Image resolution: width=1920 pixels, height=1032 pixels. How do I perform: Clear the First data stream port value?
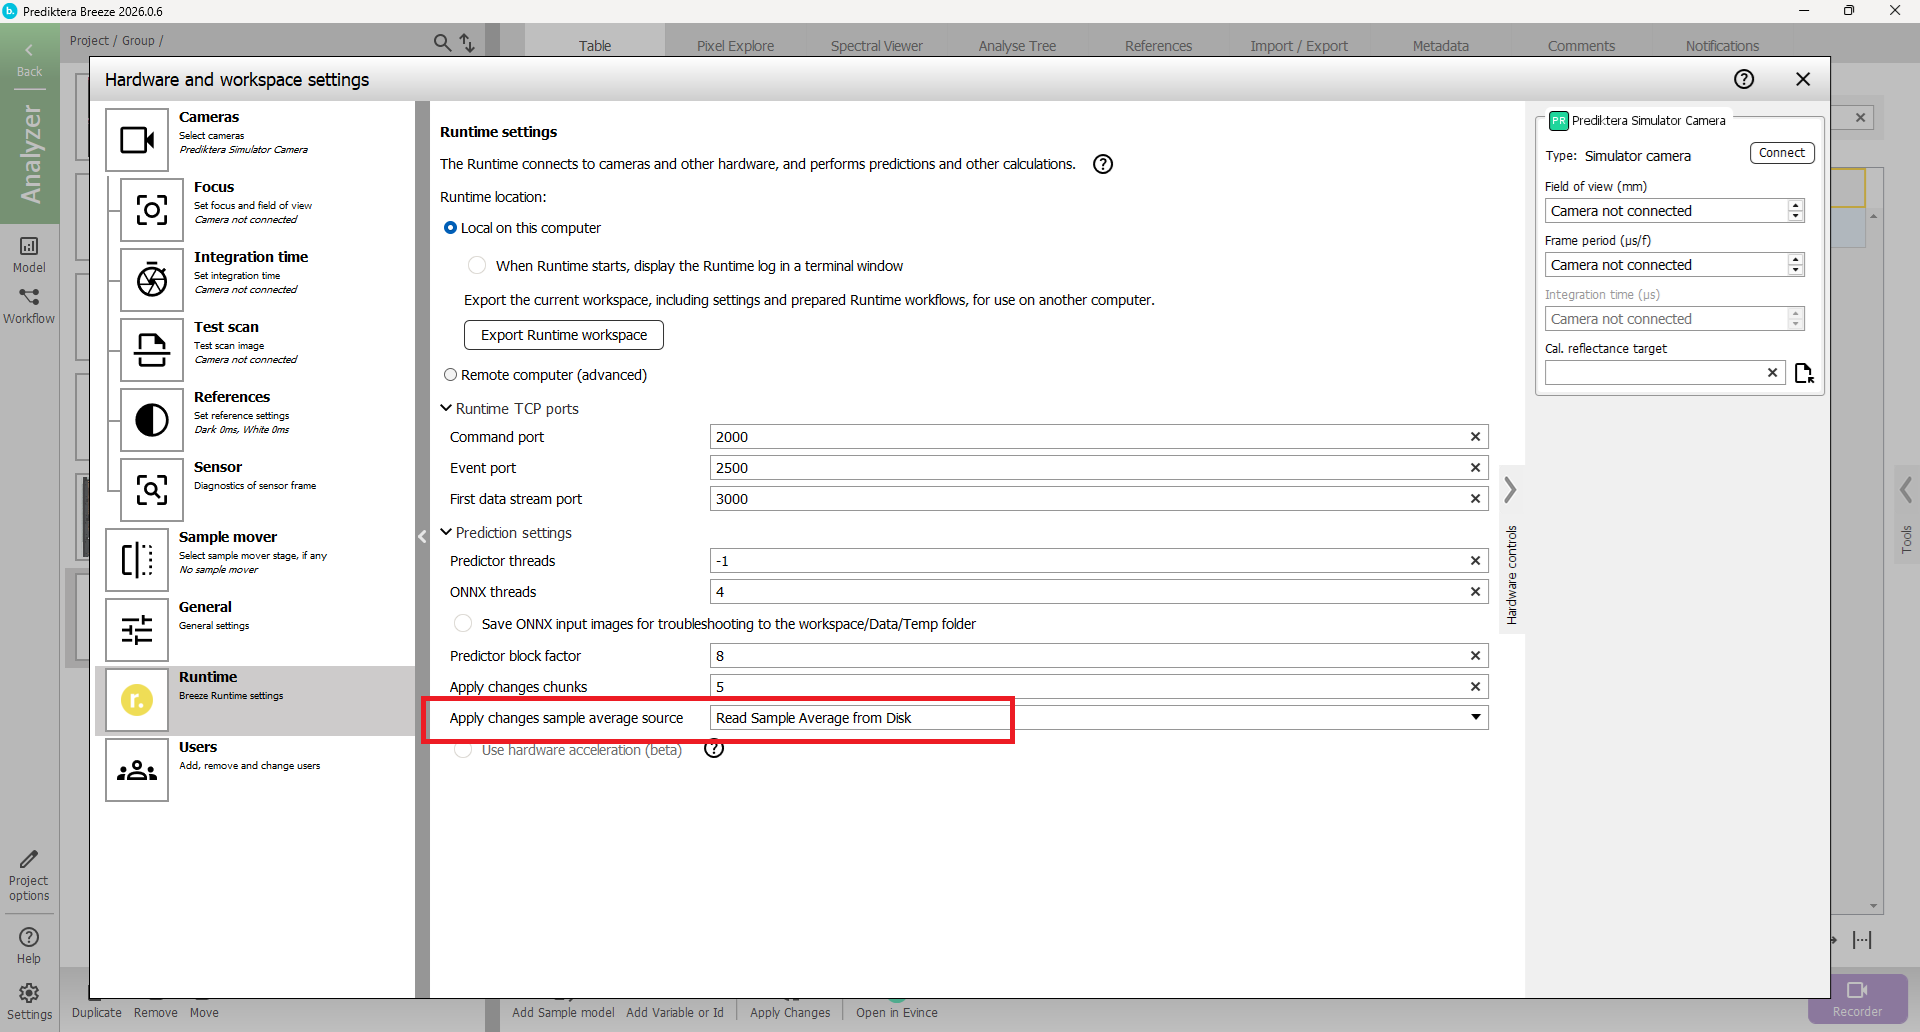tap(1475, 499)
